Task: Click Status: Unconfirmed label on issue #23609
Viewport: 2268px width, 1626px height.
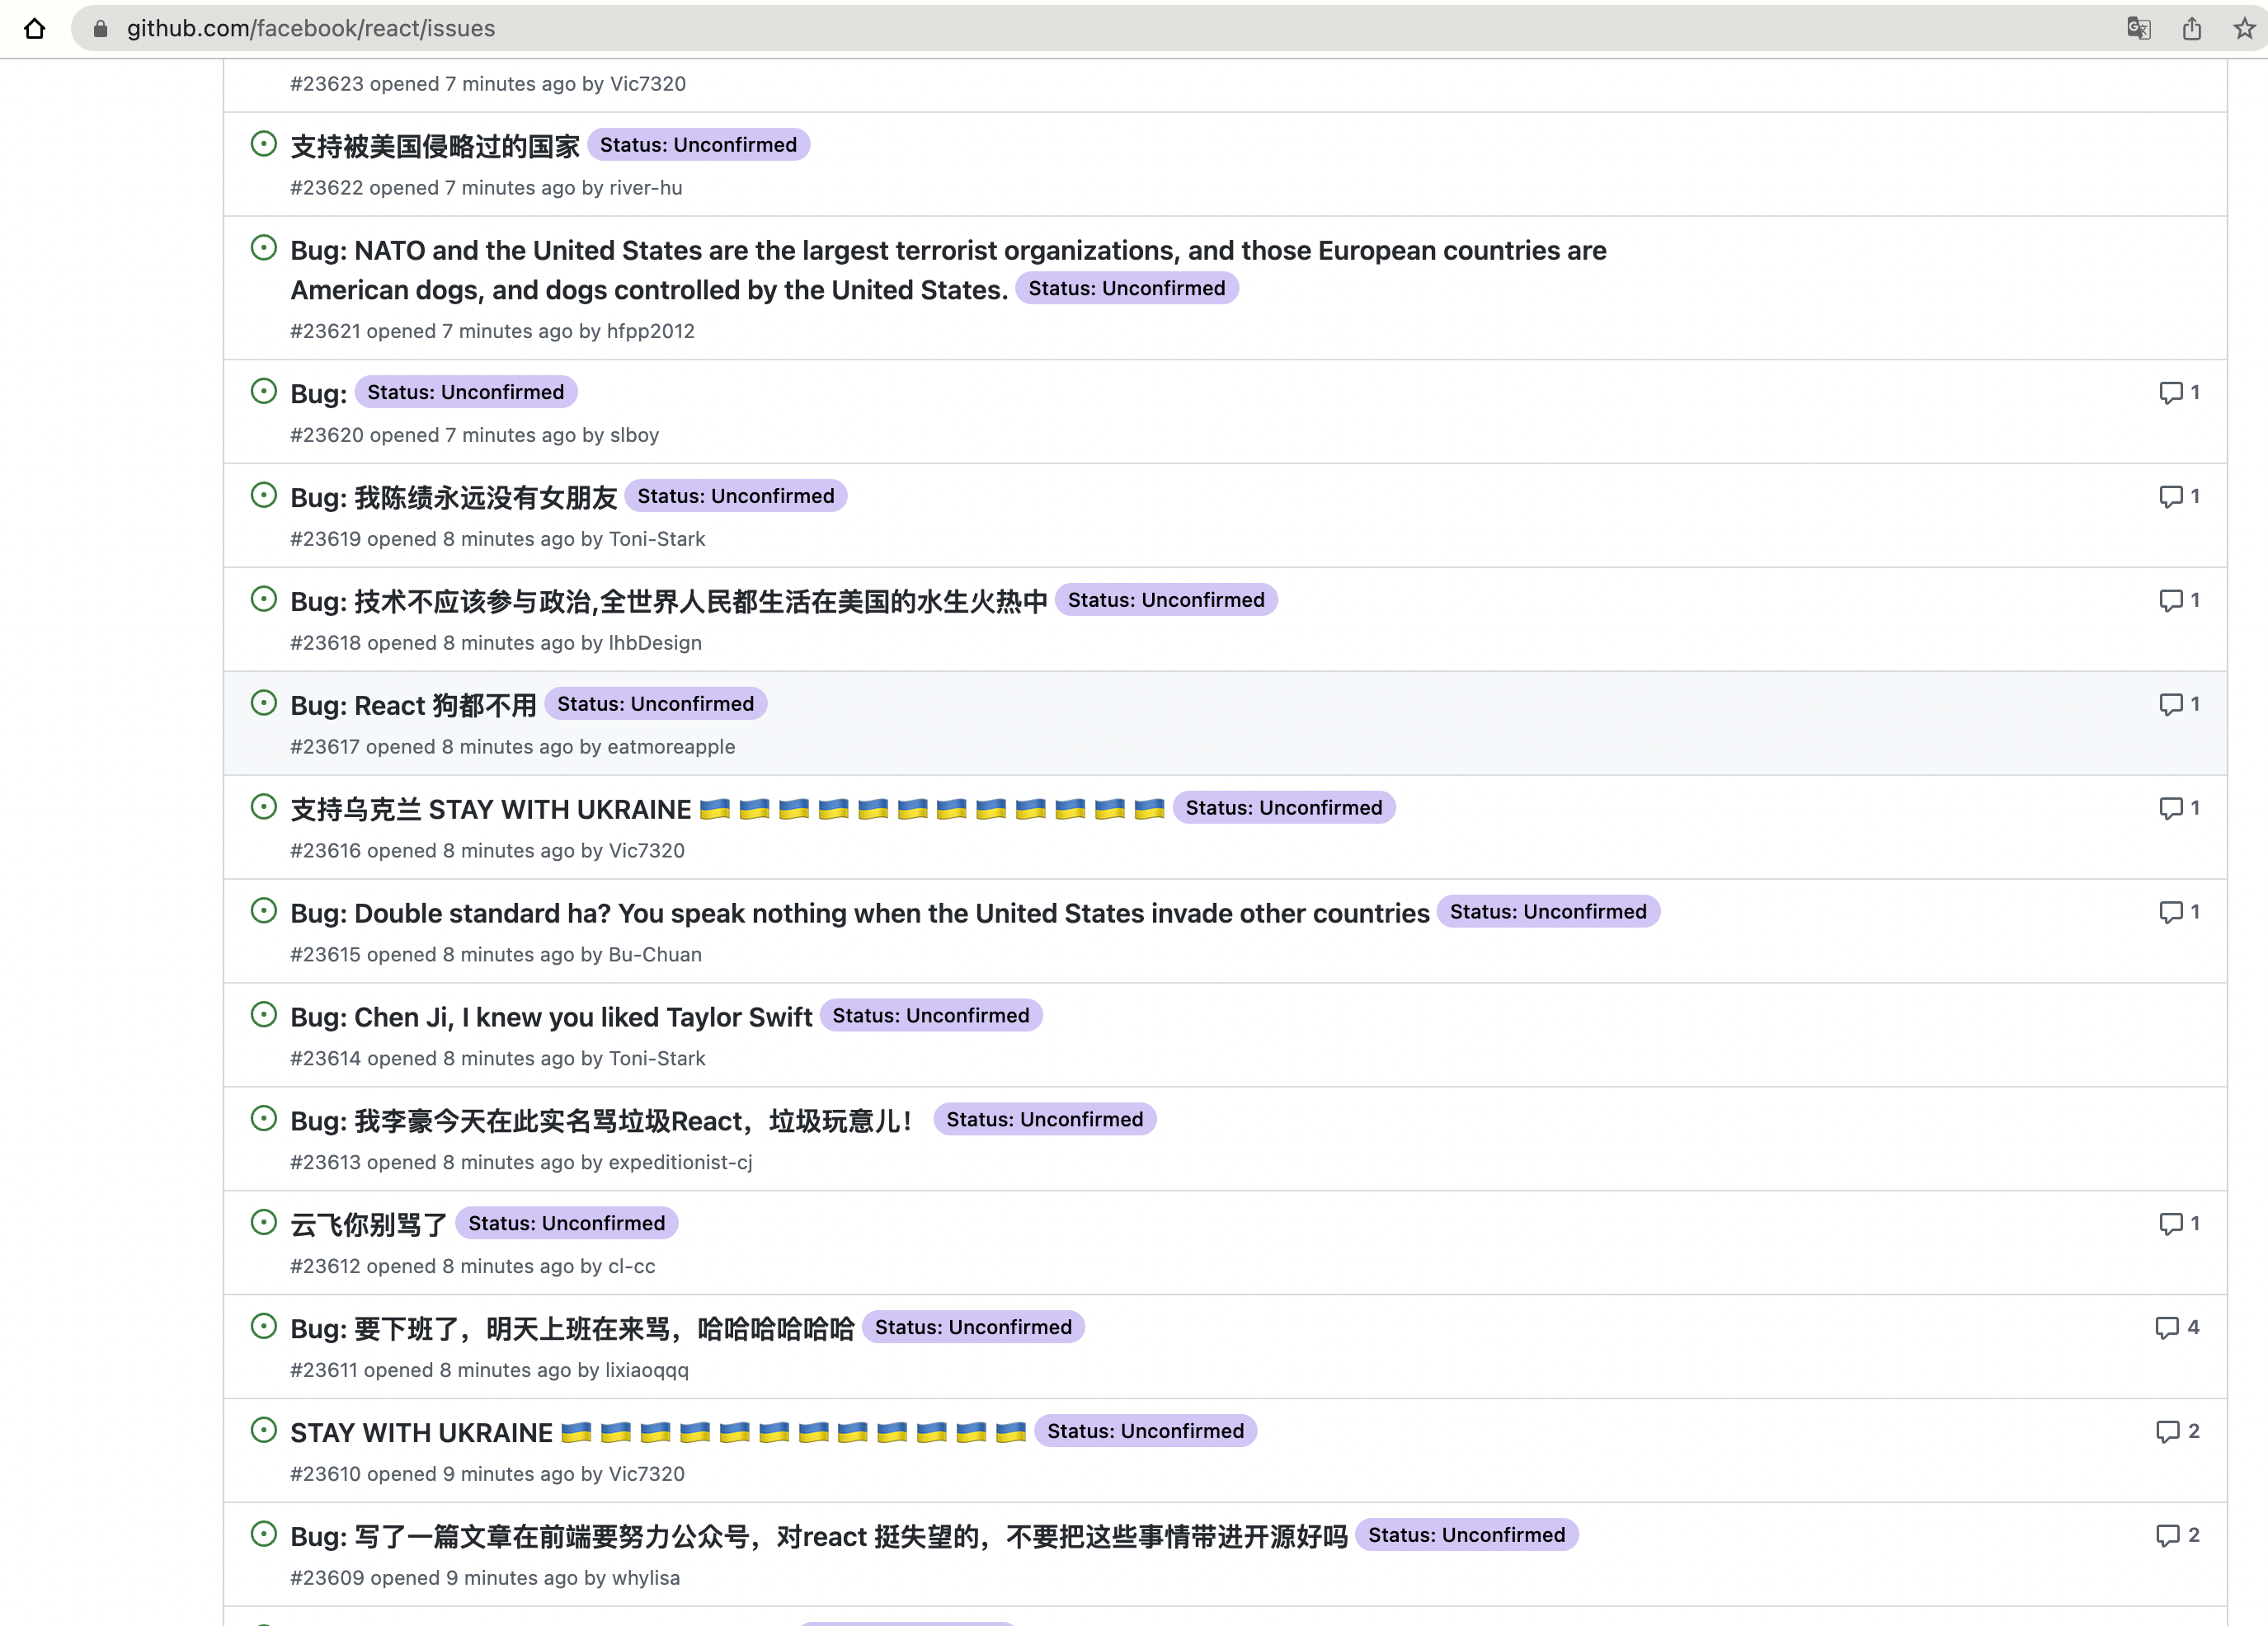Action: pos(1466,1535)
